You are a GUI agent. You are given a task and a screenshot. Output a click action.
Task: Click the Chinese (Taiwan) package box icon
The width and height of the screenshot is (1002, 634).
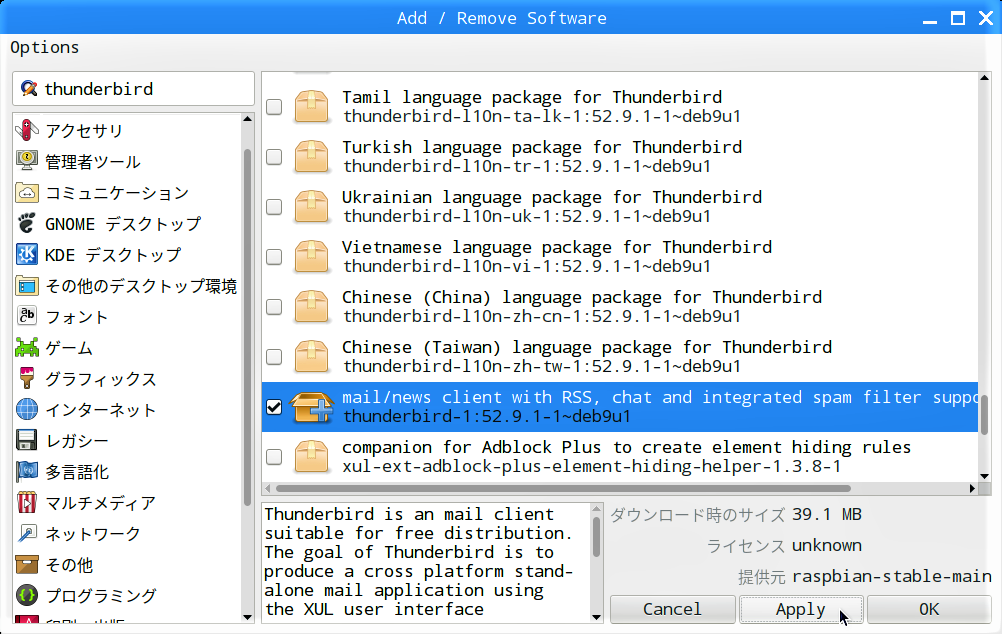(x=311, y=357)
